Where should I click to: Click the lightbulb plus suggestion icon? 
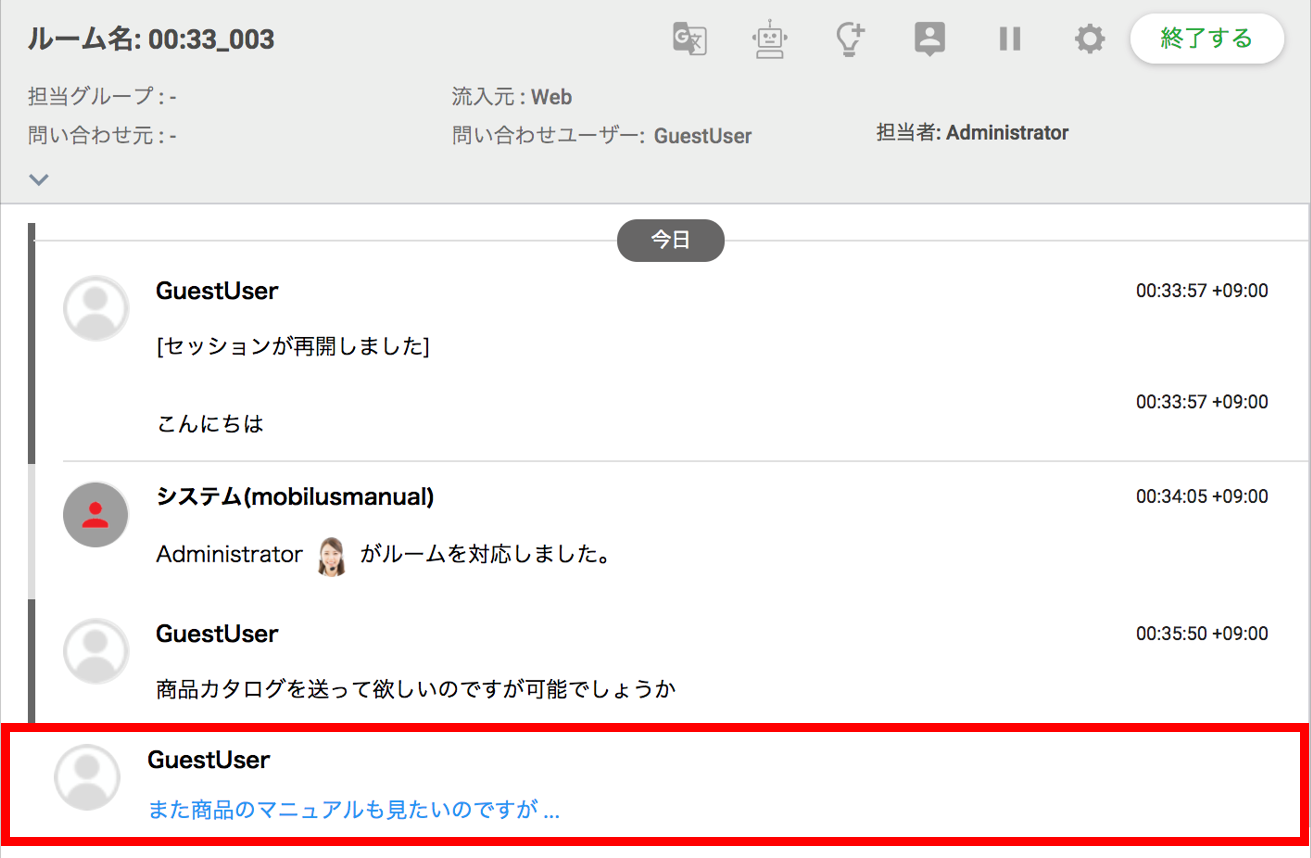pos(849,39)
